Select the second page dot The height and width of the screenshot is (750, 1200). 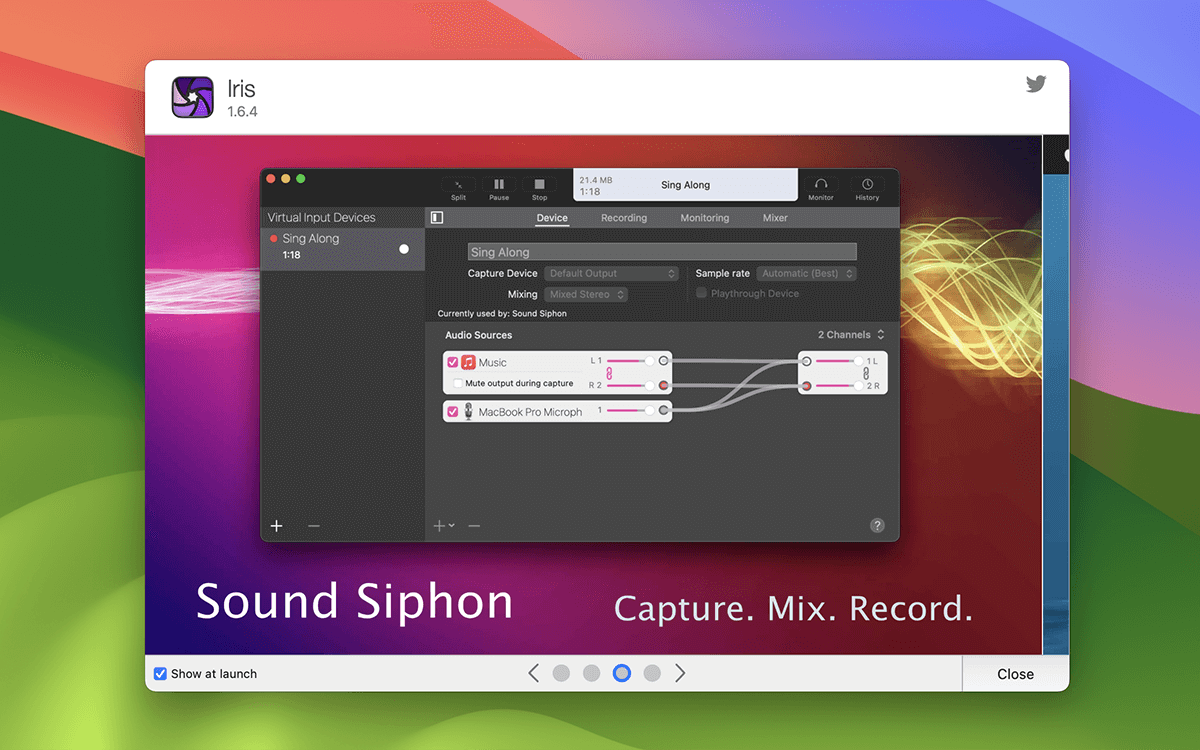tap(591, 673)
